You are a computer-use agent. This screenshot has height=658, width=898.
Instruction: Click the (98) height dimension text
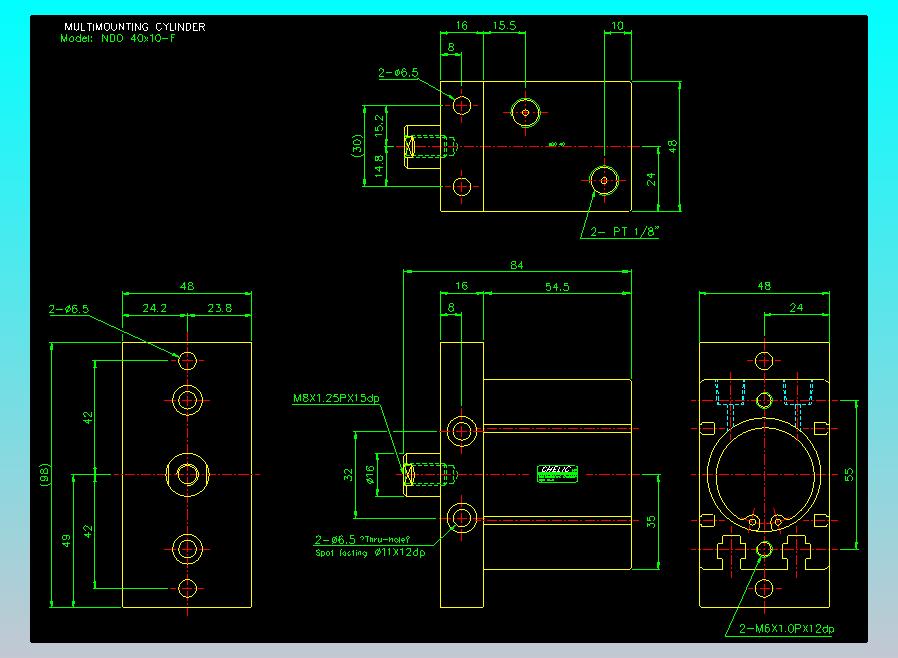(x=46, y=474)
